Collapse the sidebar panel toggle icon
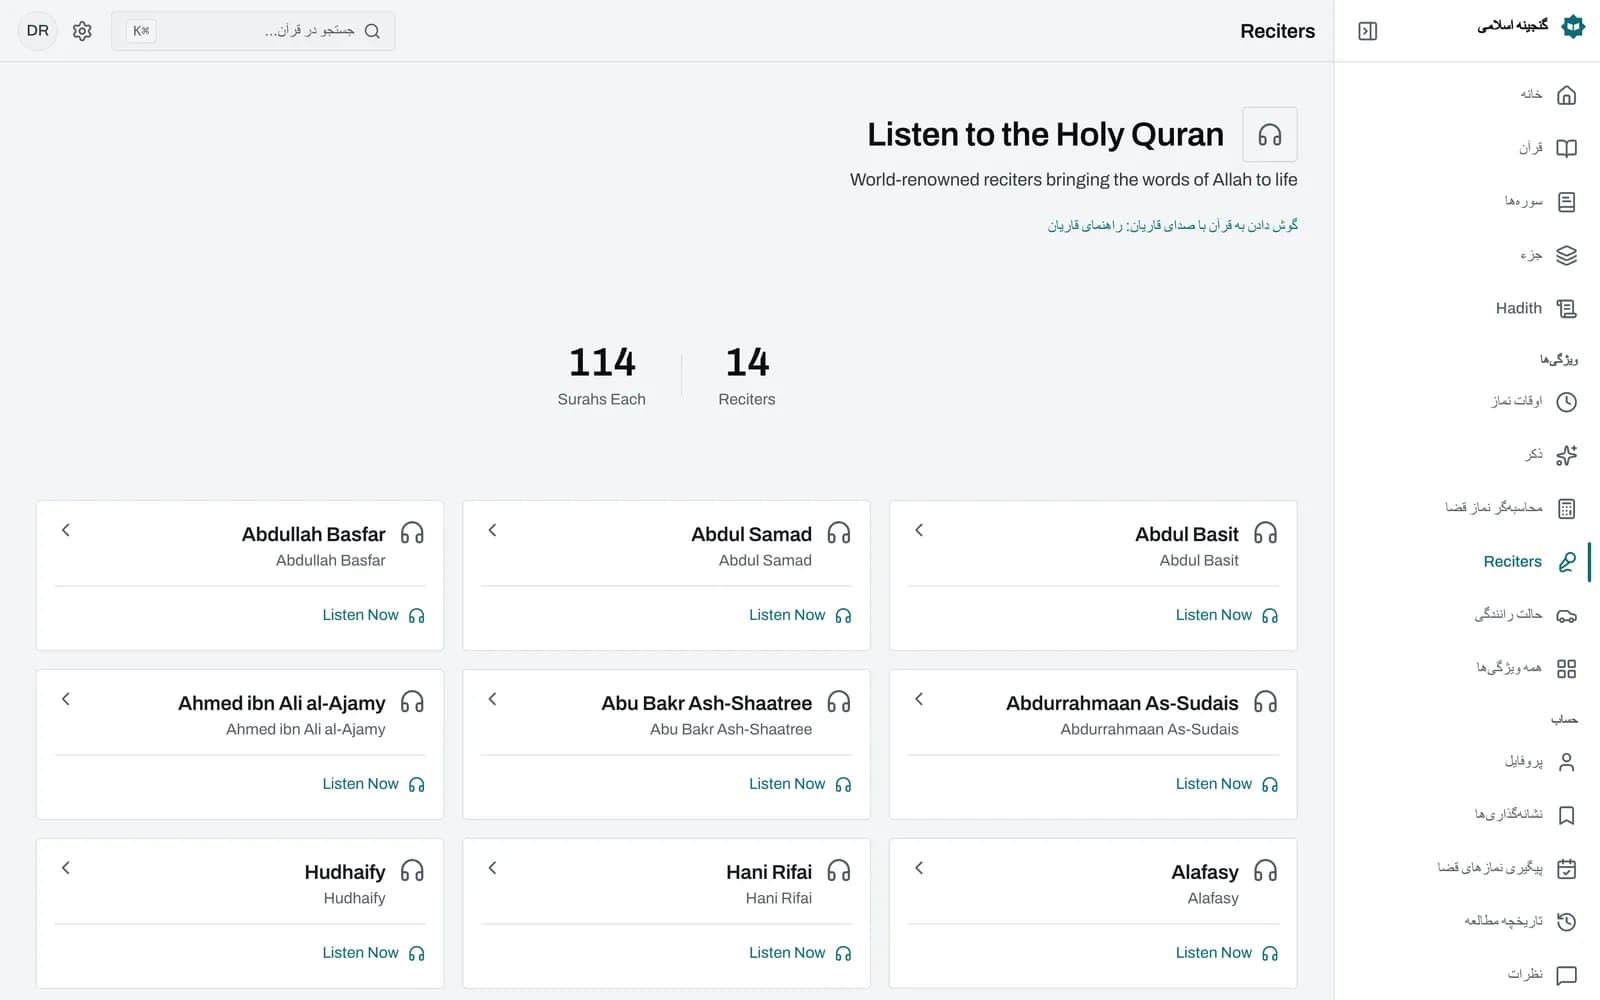1600x1000 pixels. [x=1367, y=31]
